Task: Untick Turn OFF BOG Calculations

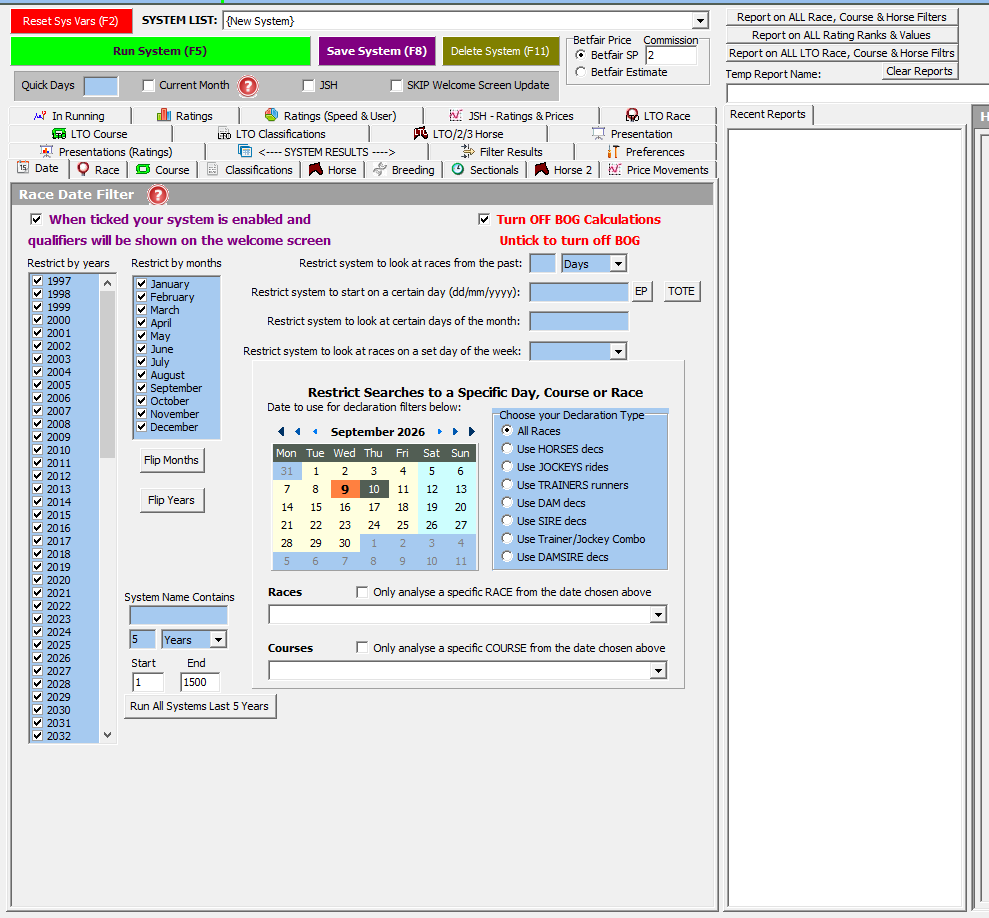Action: click(484, 220)
